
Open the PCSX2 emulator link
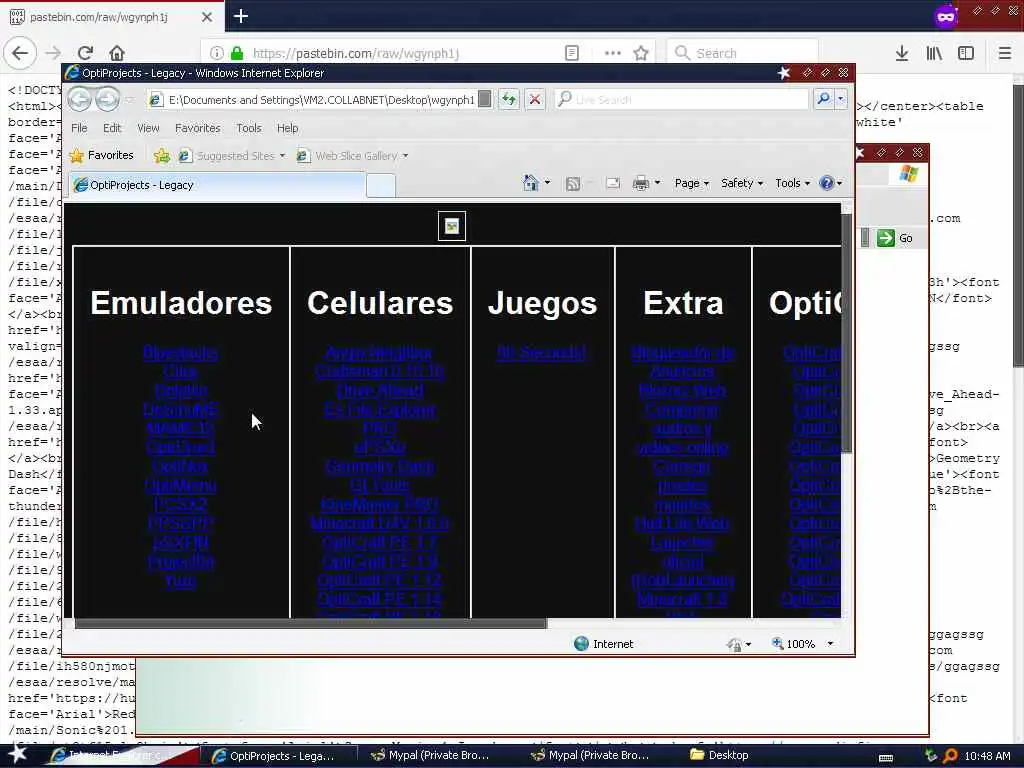tap(181, 504)
